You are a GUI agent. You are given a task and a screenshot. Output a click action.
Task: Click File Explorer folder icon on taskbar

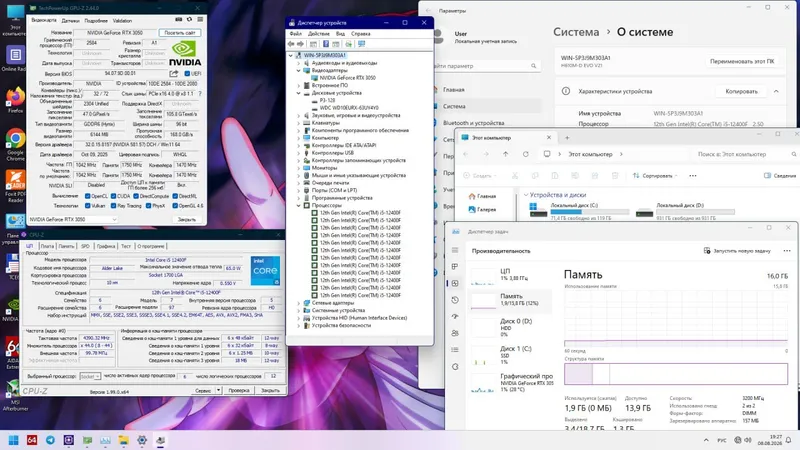coord(123,440)
